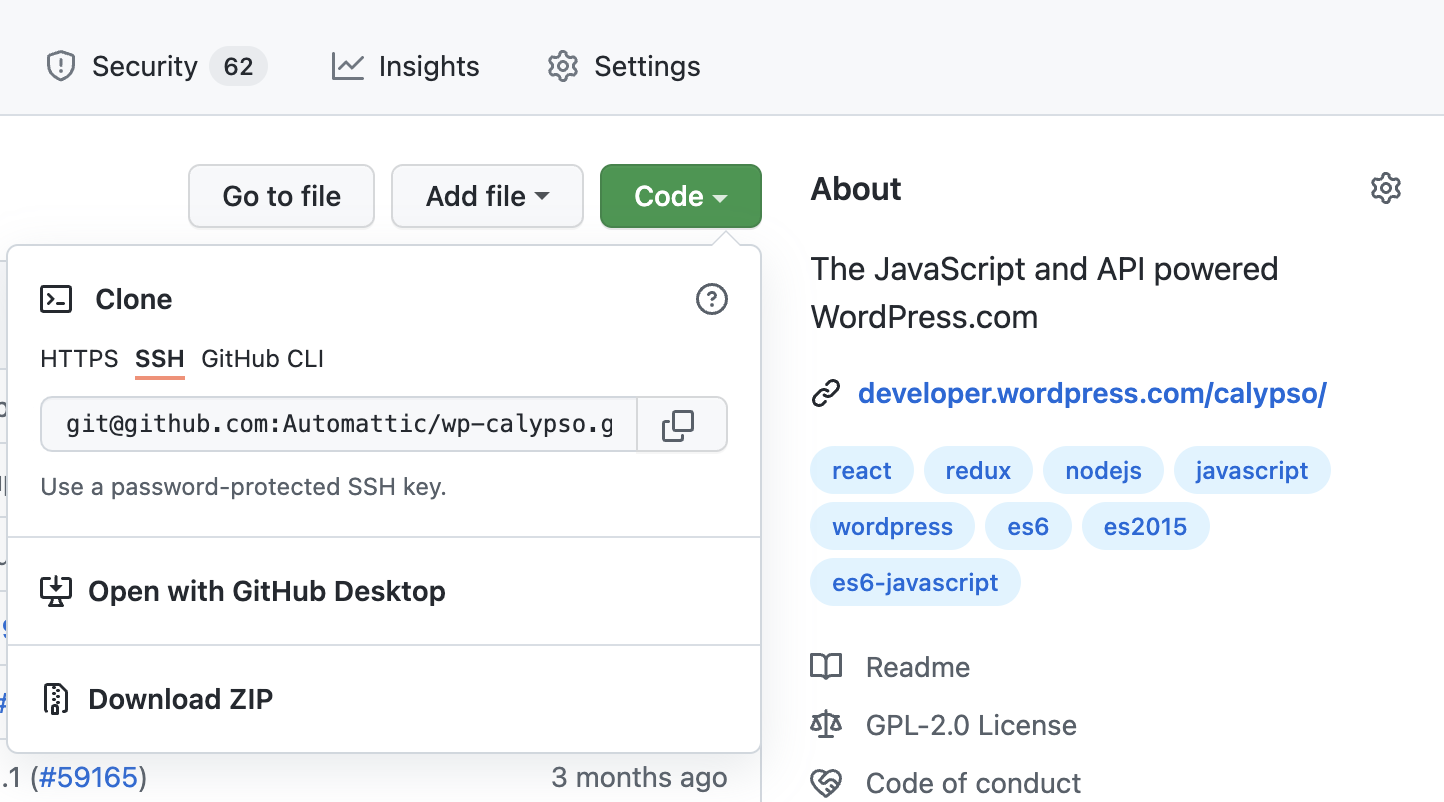Image resolution: width=1444 pixels, height=802 pixels.
Task: Open the Code of conduct link
Action: 973,783
